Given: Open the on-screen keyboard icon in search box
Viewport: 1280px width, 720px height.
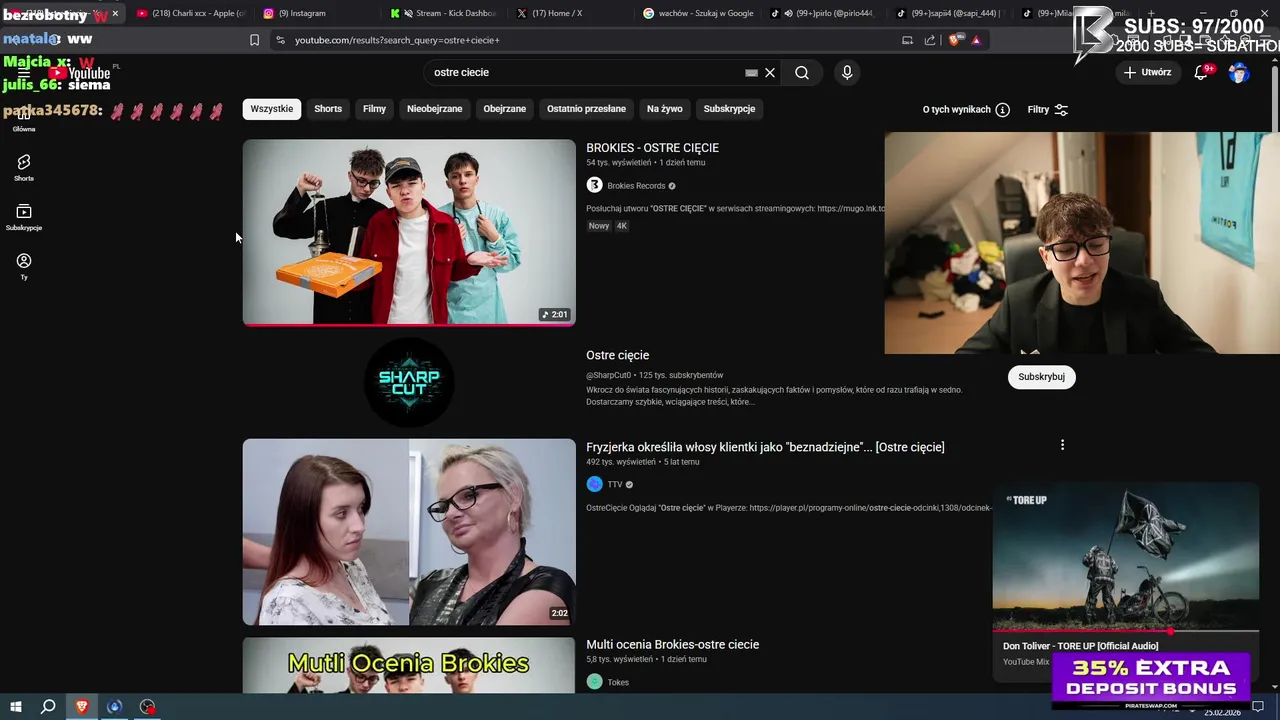Looking at the screenshot, I should pos(751,73).
